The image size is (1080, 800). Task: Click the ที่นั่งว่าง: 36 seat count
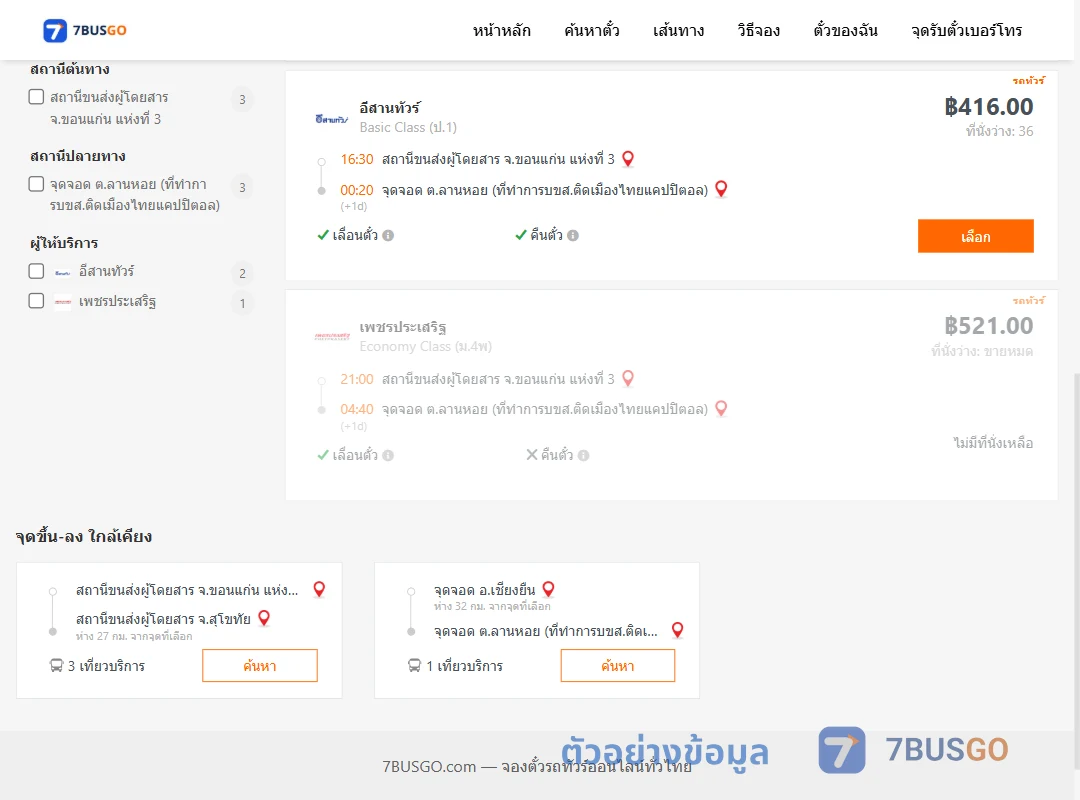coord(999,131)
